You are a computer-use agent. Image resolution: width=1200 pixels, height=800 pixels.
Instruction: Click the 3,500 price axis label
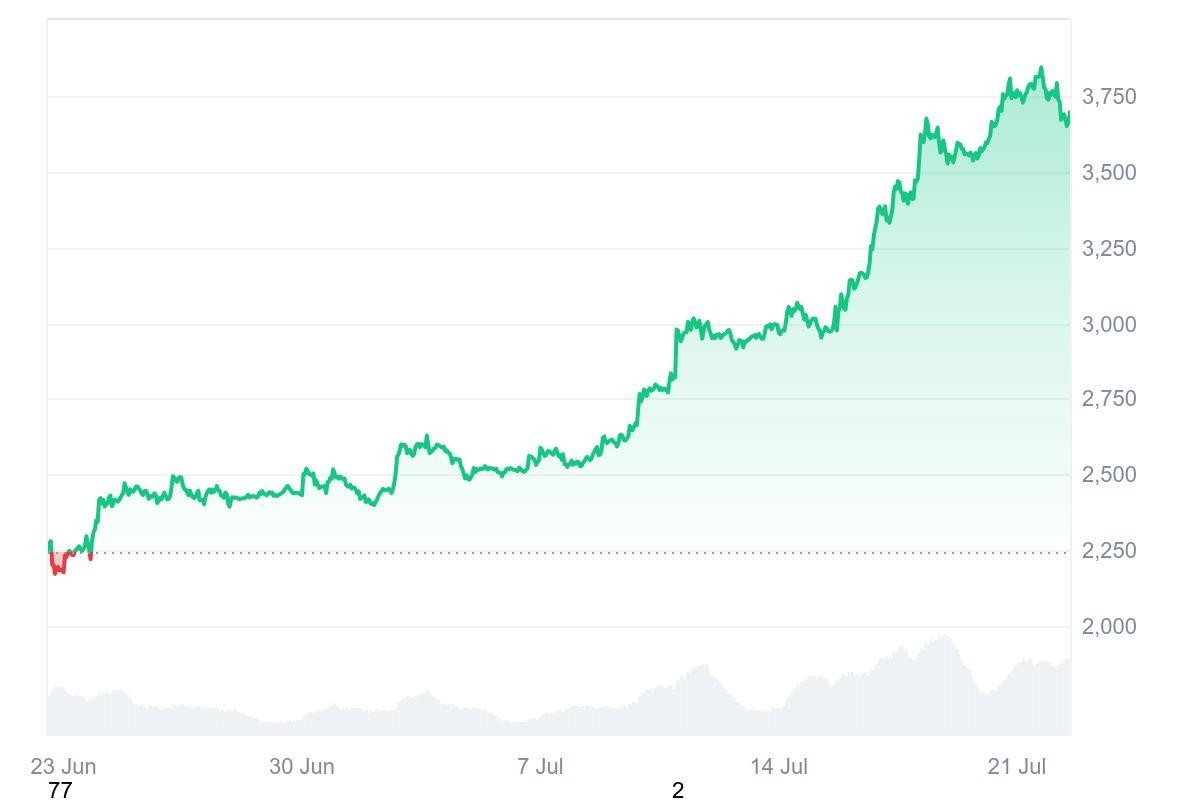(x=1109, y=173)
